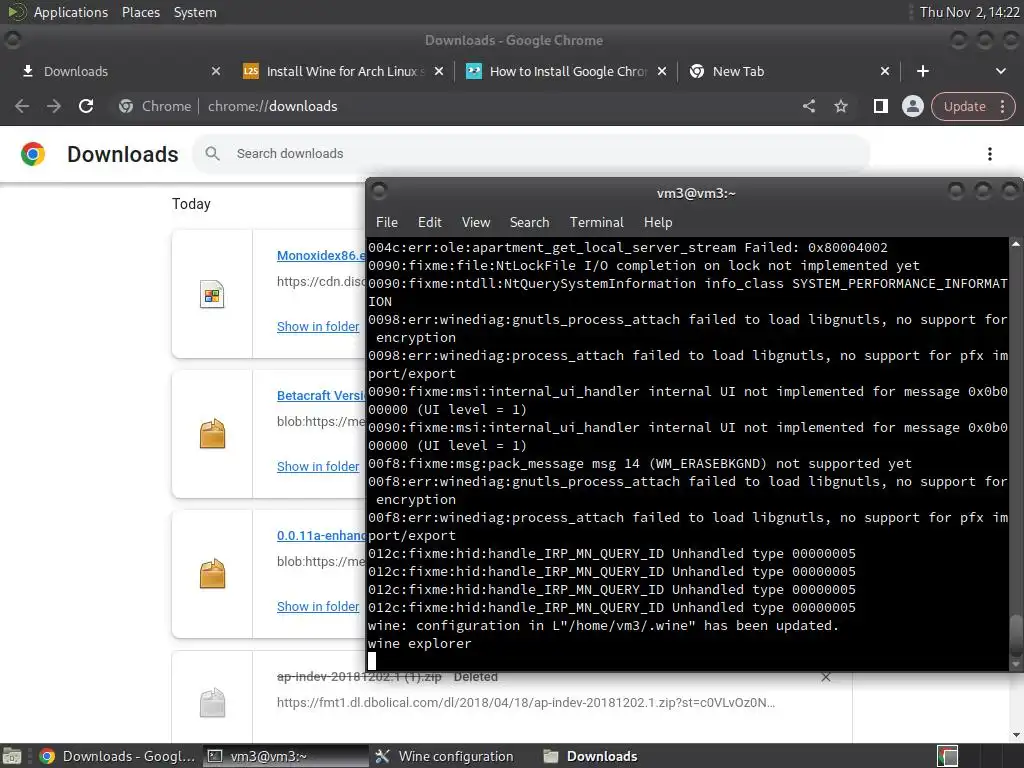Open the terminal File menu

387,222
